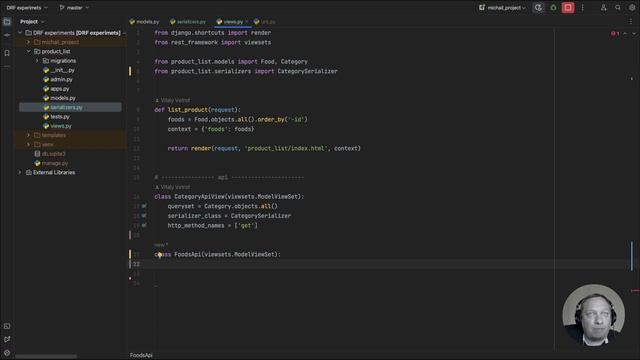The width and height of the screenshot is (640, 360).
Task: Click the red error indicator in editor
Action: point(615,33)
